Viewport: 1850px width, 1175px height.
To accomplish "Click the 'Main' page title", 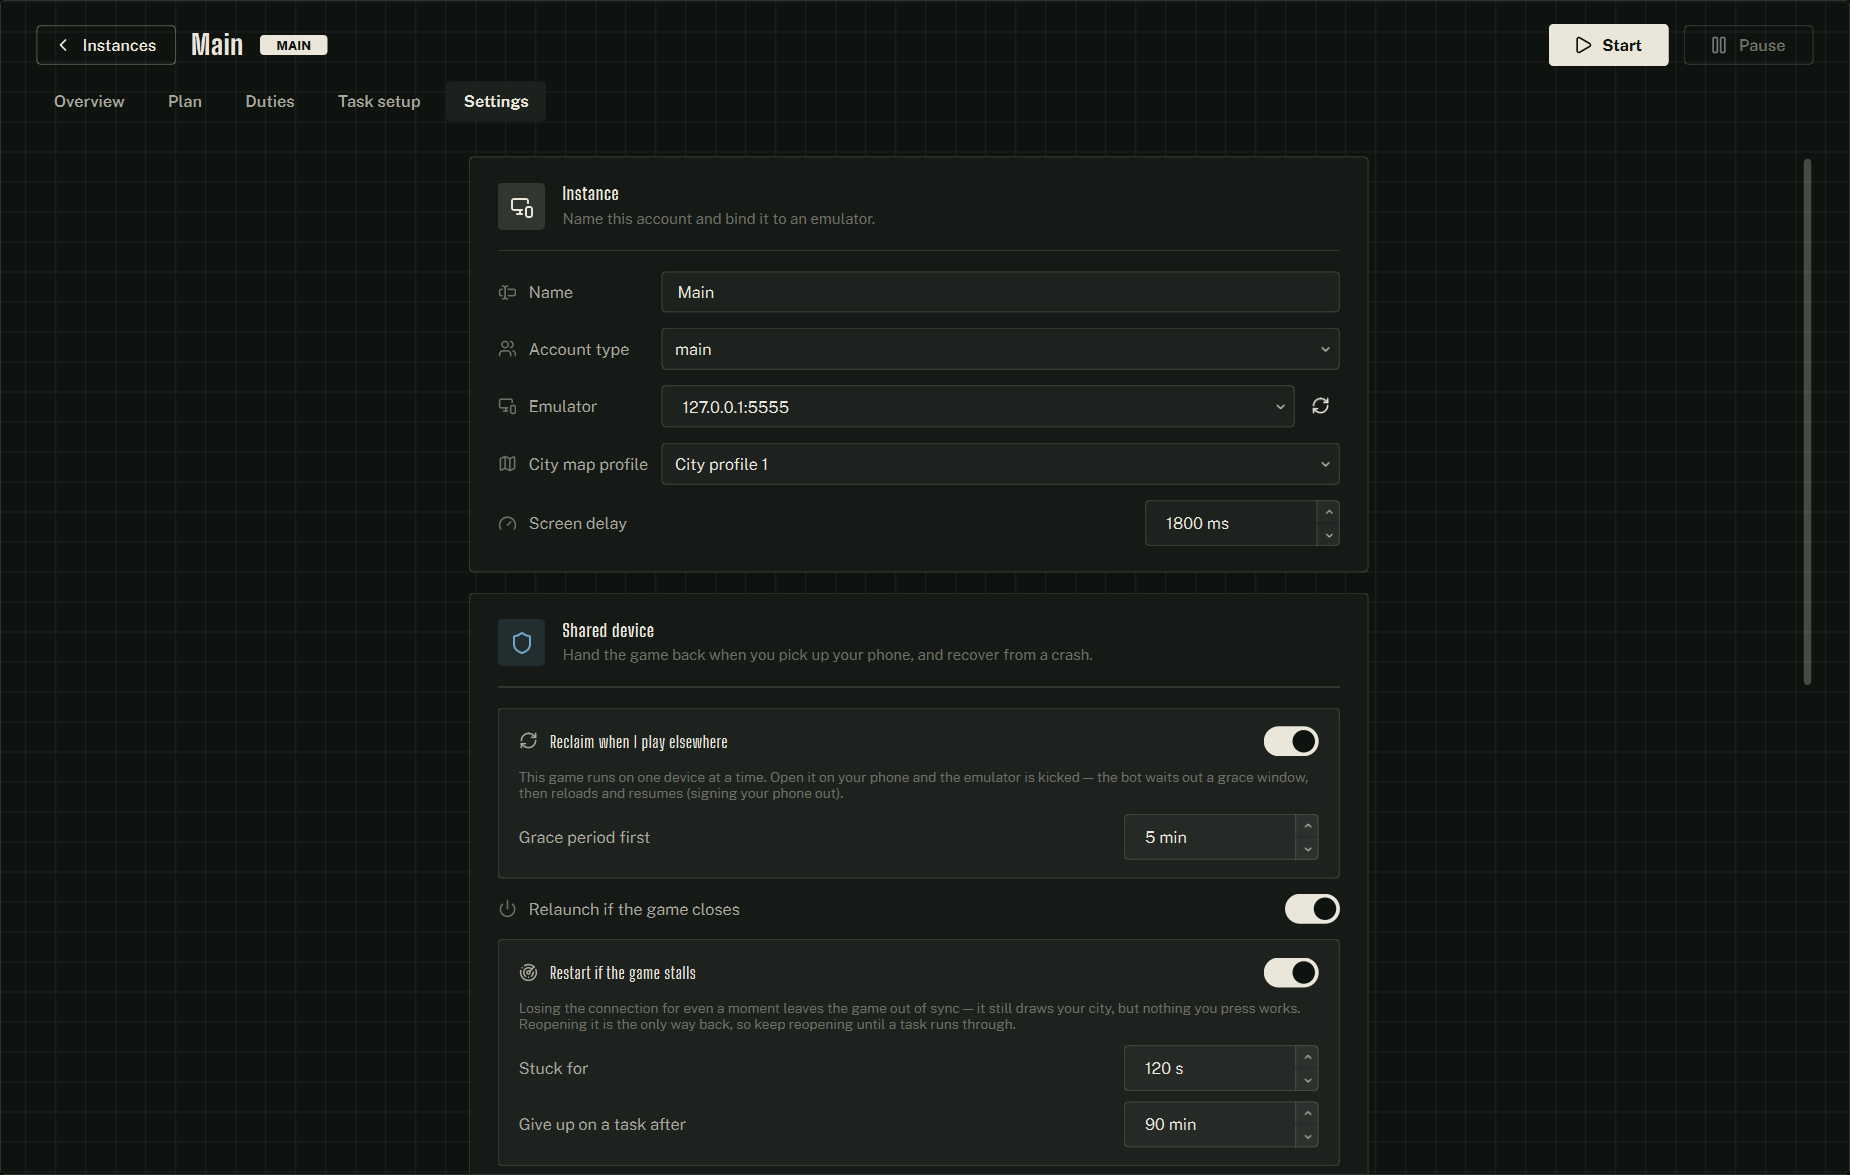I will (217, 45).
